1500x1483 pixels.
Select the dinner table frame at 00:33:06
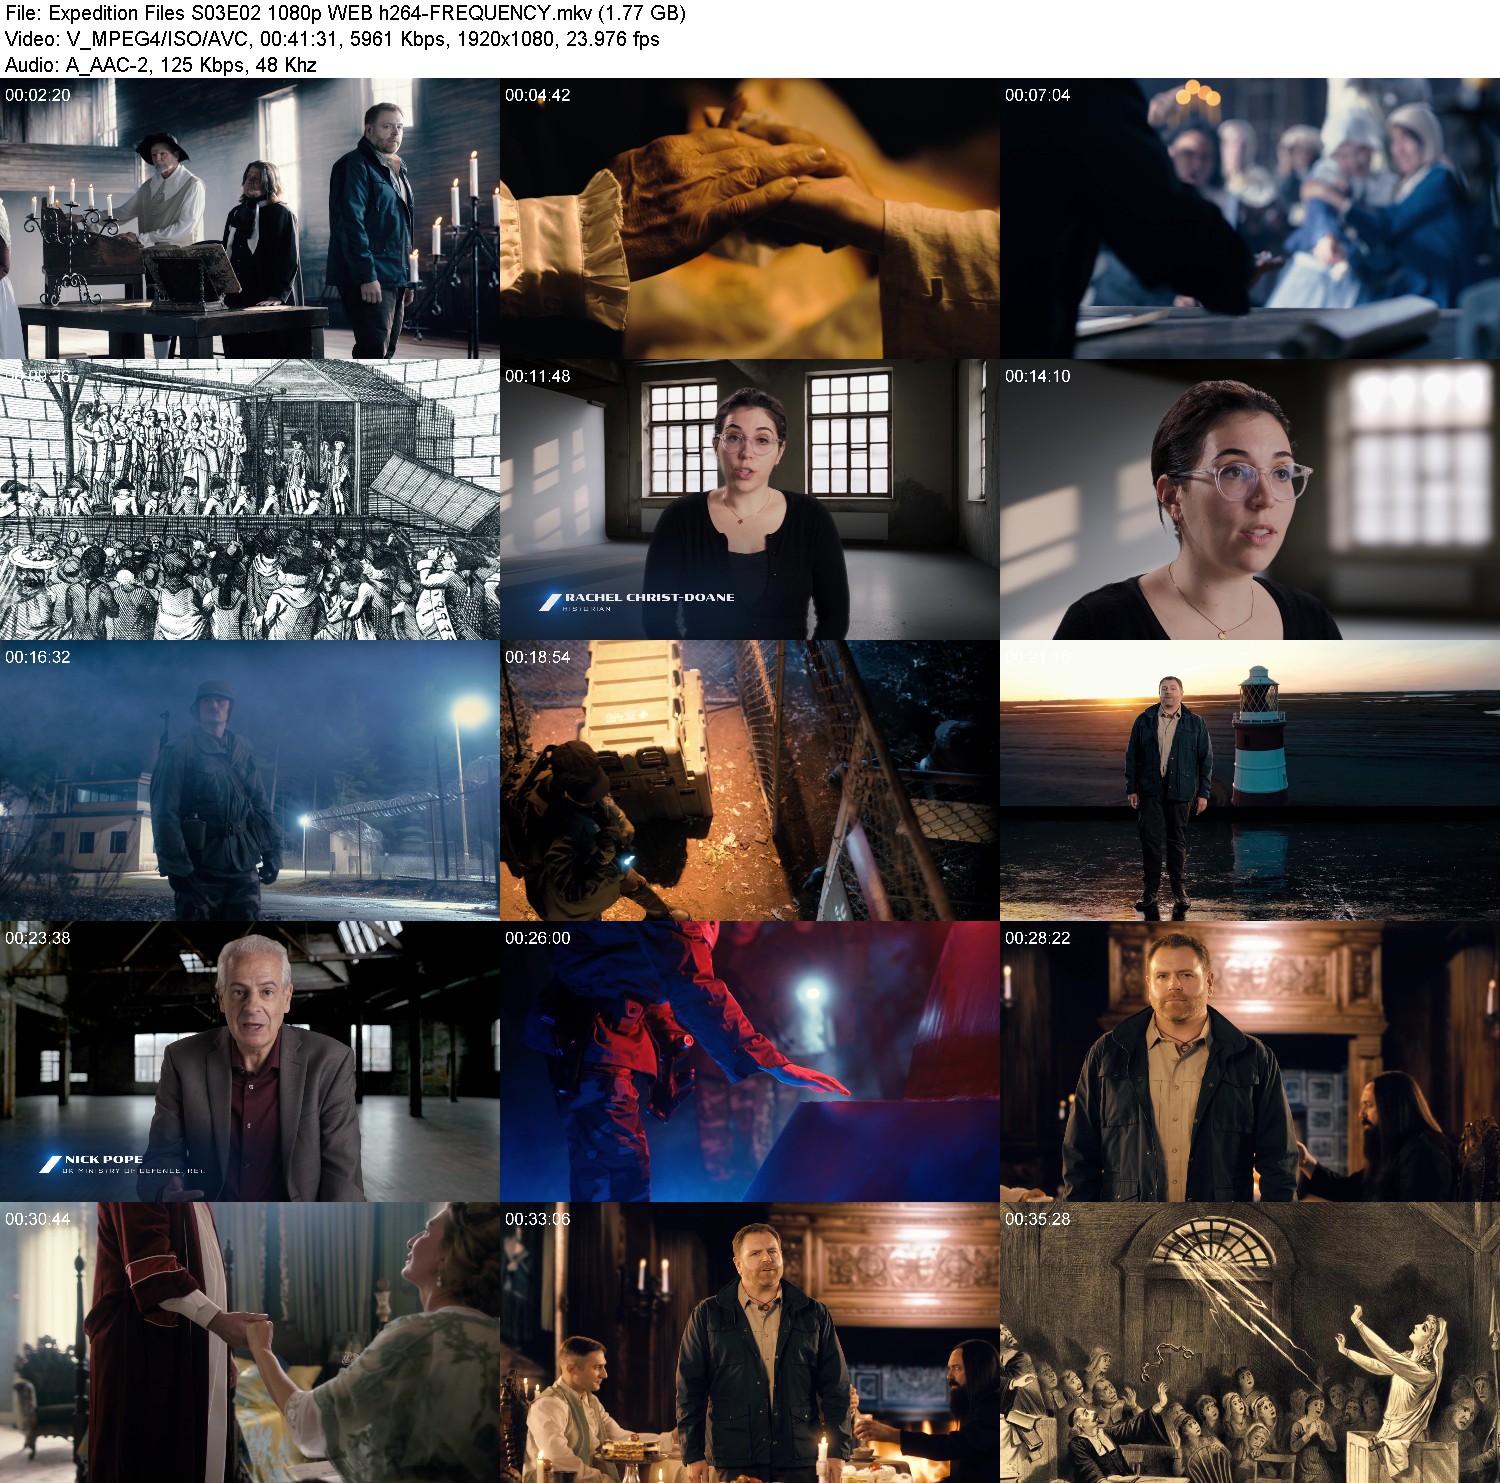(750, 1343)
